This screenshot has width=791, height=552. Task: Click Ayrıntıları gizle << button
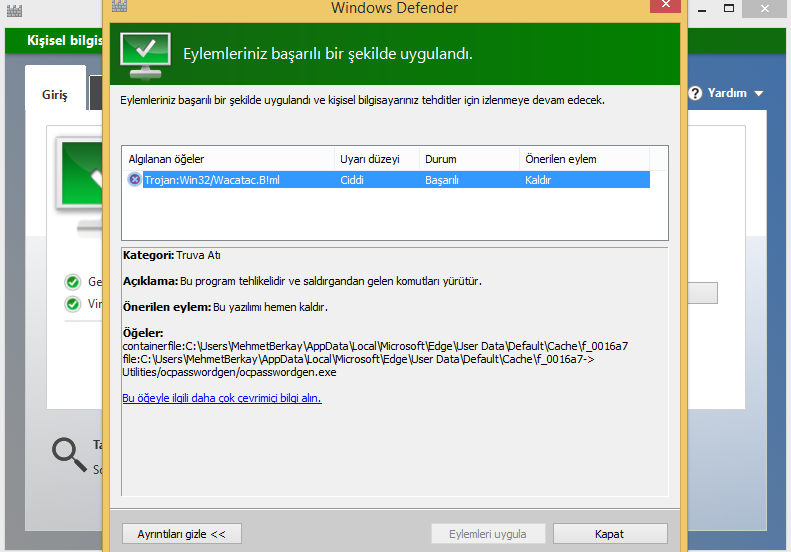tap(182, 534)
